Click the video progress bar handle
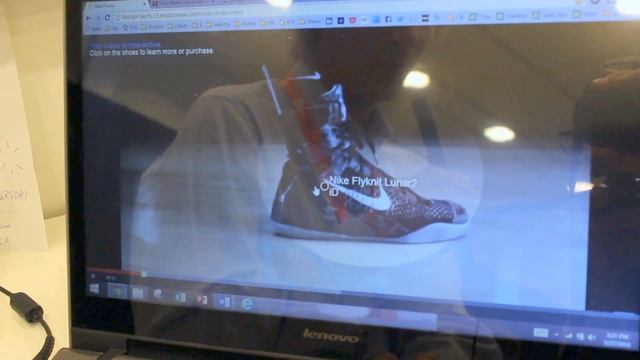 click(x=144, y=274)
